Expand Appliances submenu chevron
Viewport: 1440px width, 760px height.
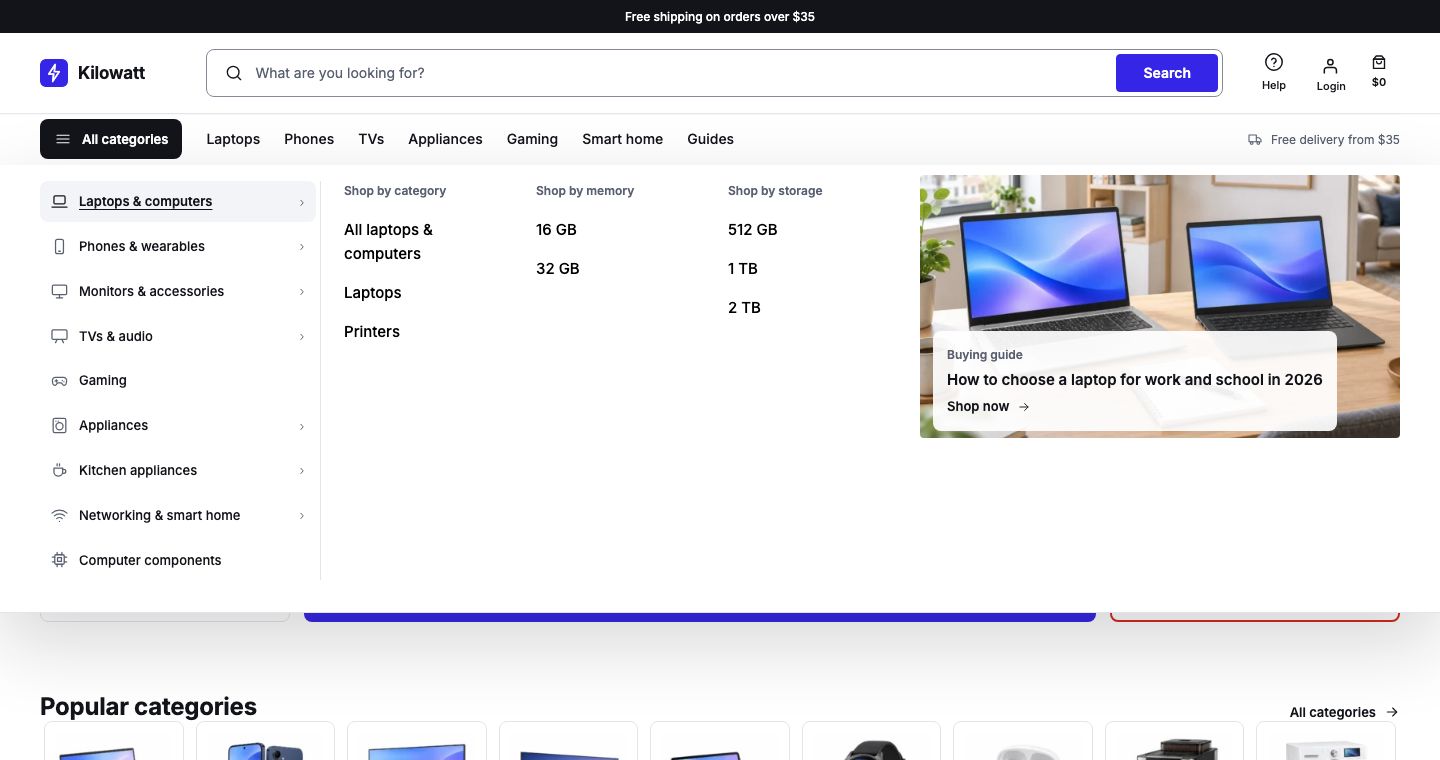coord(301,426)
